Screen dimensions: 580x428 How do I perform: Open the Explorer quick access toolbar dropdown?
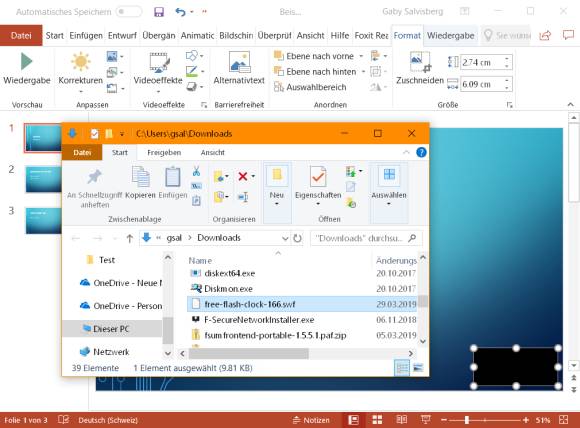(x=122, y=134)
